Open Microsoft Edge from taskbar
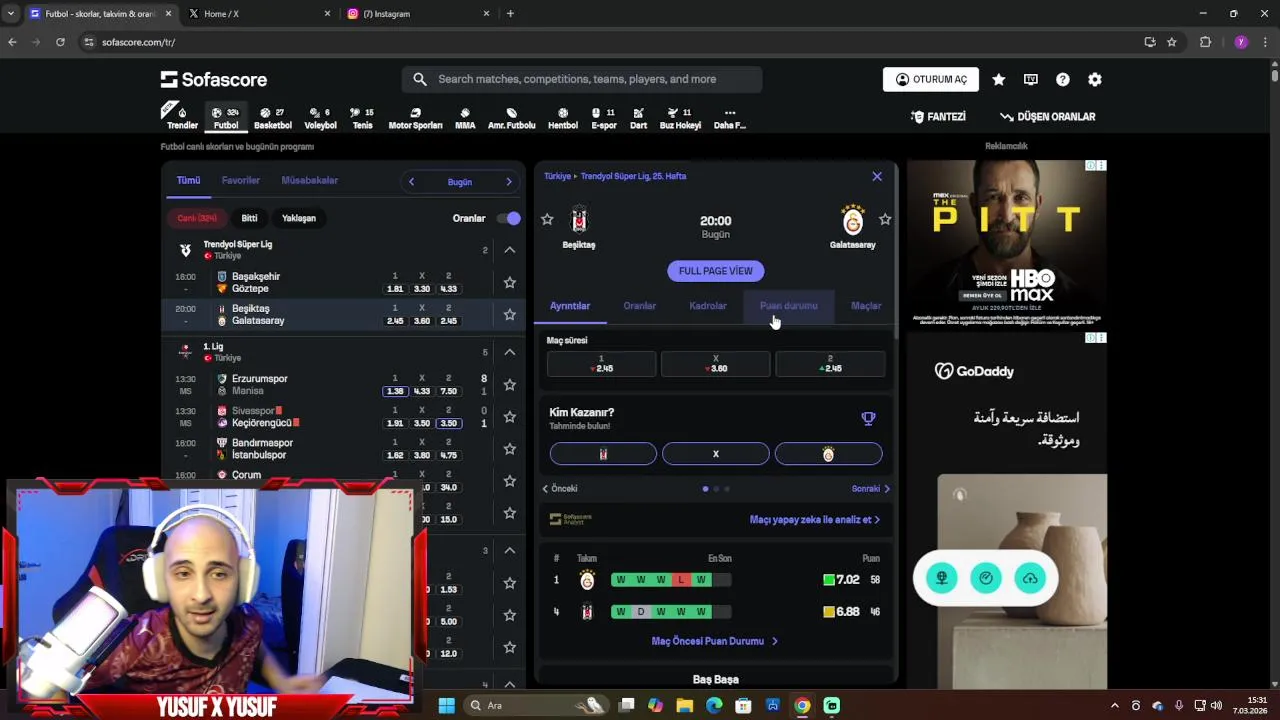 tap(714, 705)
